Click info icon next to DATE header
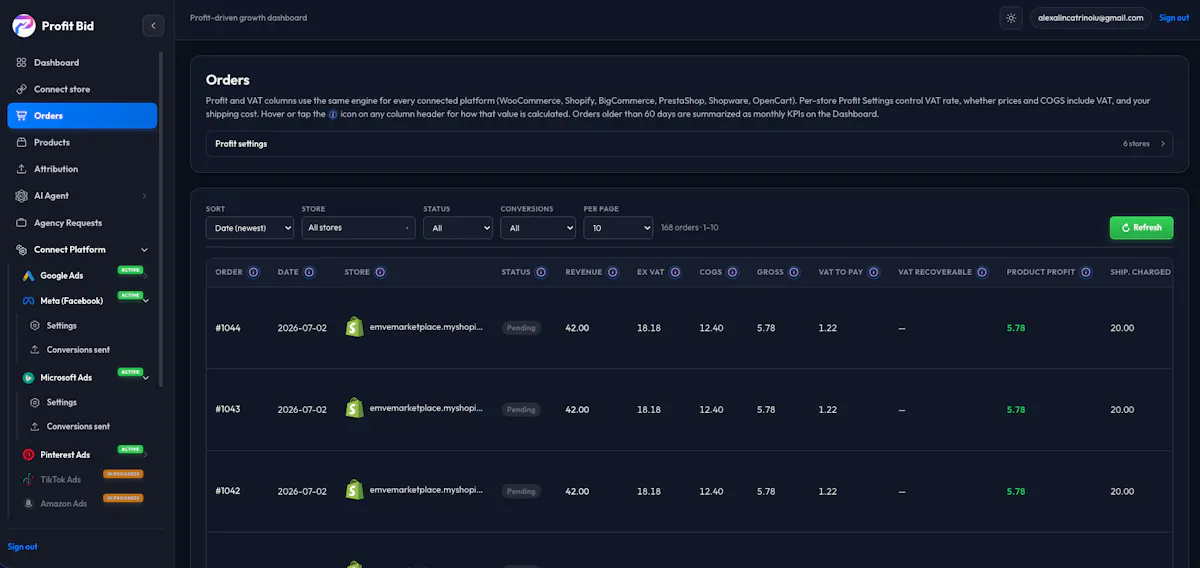This screenshot has width=1200, height=568. click(309, 272)
